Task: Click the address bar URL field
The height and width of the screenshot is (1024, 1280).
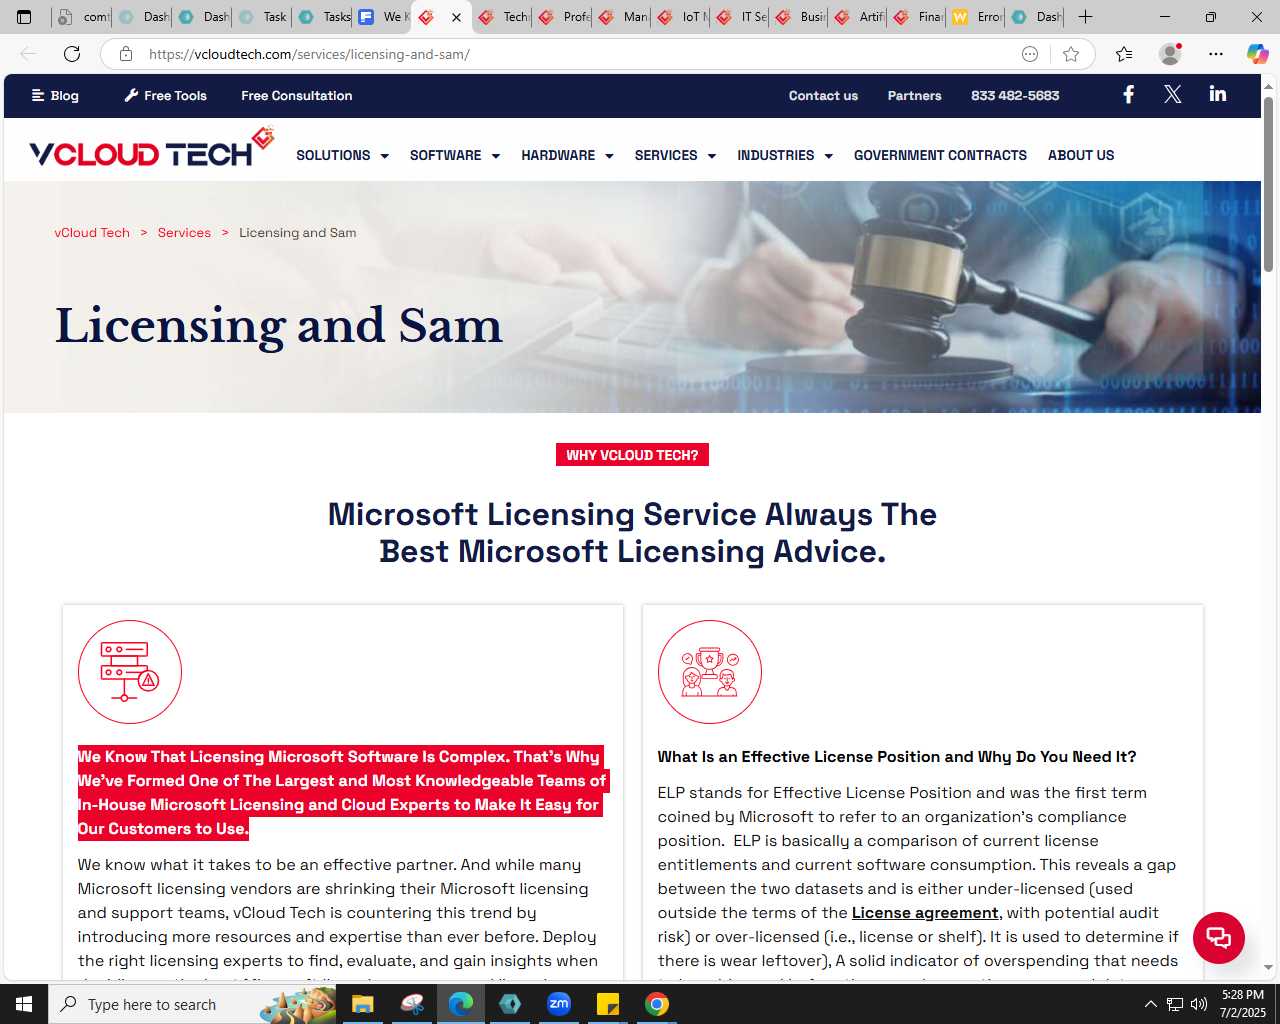Action: point(580,54)
